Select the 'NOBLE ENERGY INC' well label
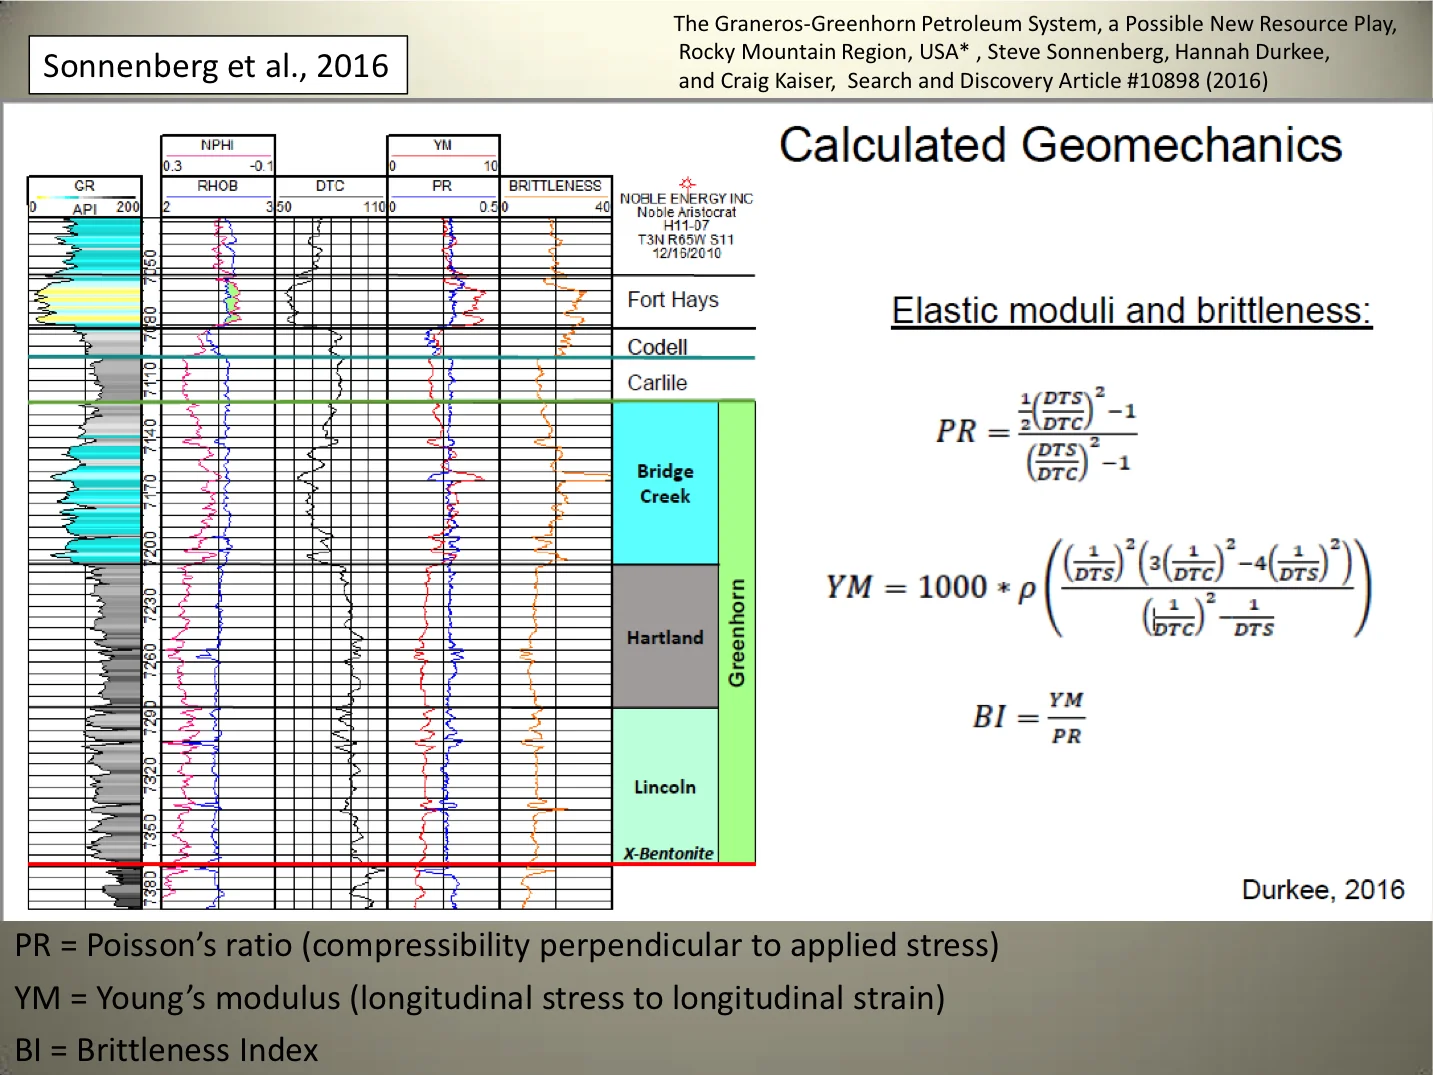Viewport: 1433px width, 1075px height. [686, 199]
